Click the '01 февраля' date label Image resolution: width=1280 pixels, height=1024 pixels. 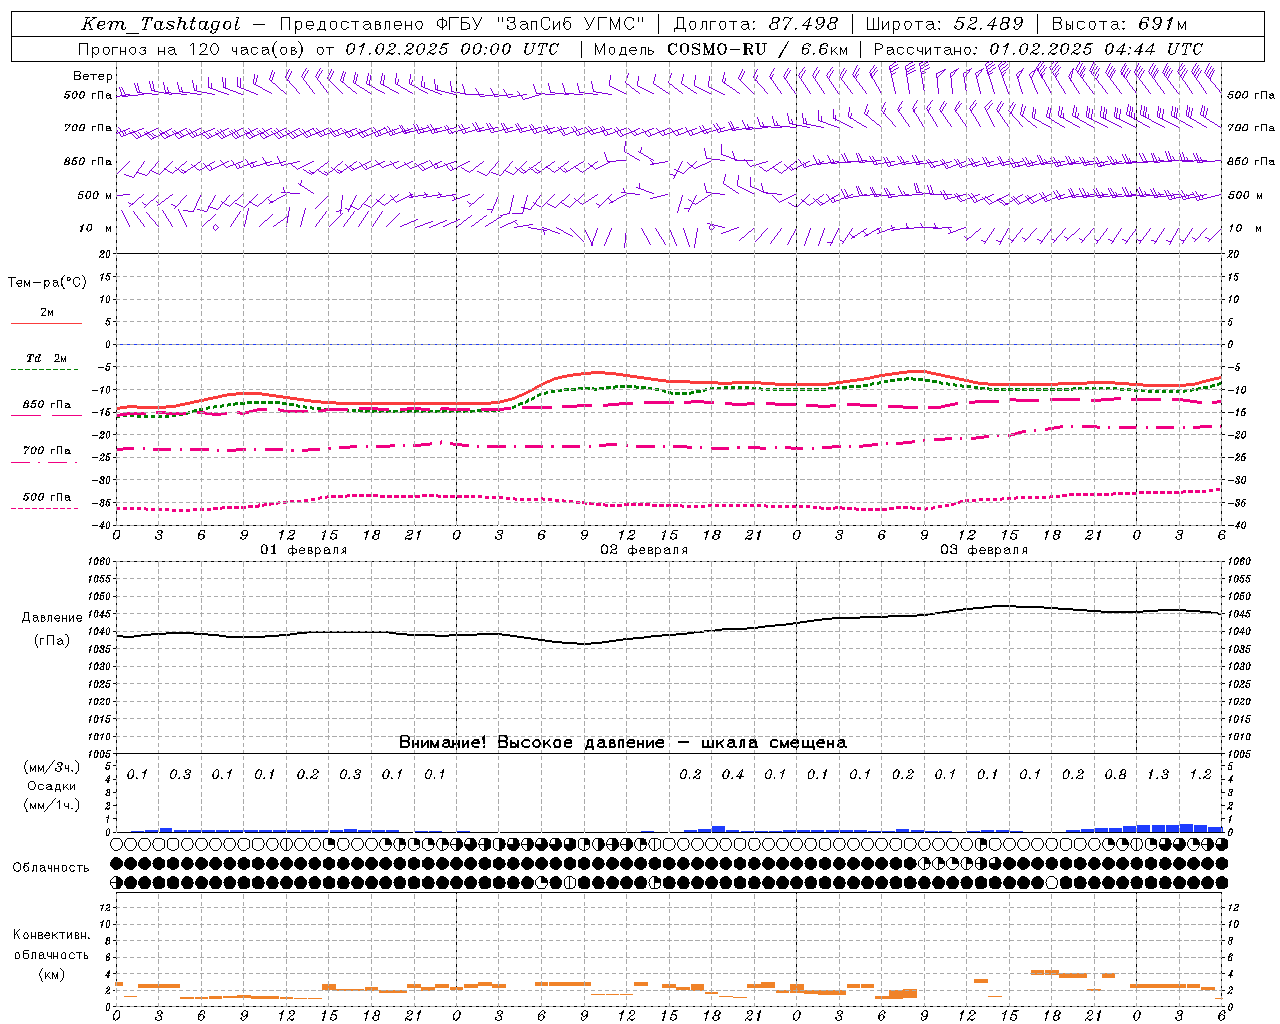[x=304, y=550]
